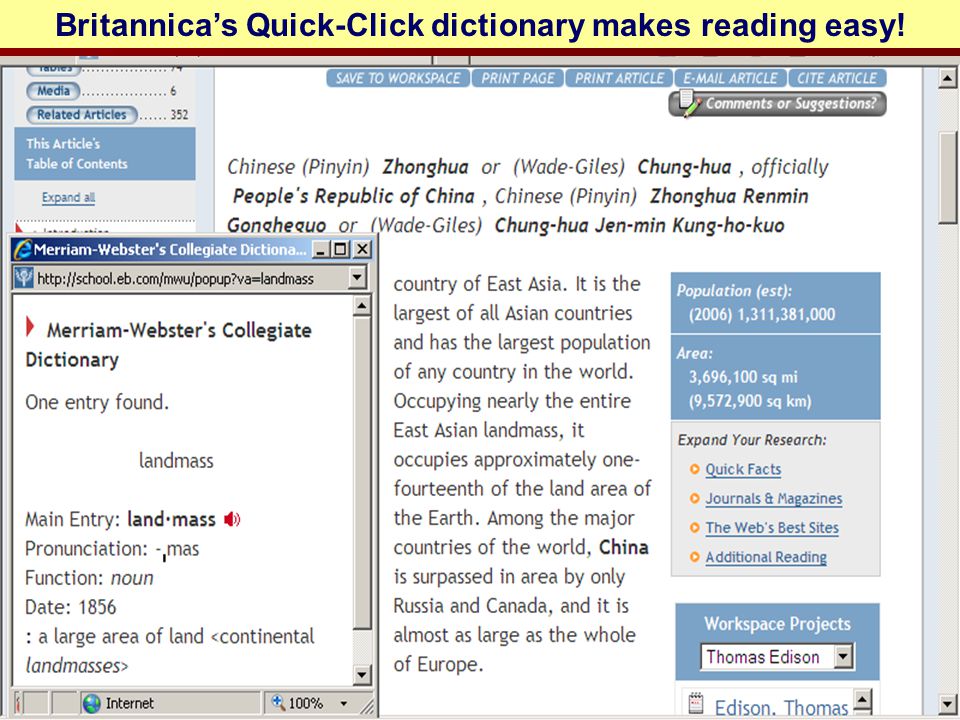Click scroll down arrow of main page scrollbar
The image size is (960, 720).
(947, 703)
